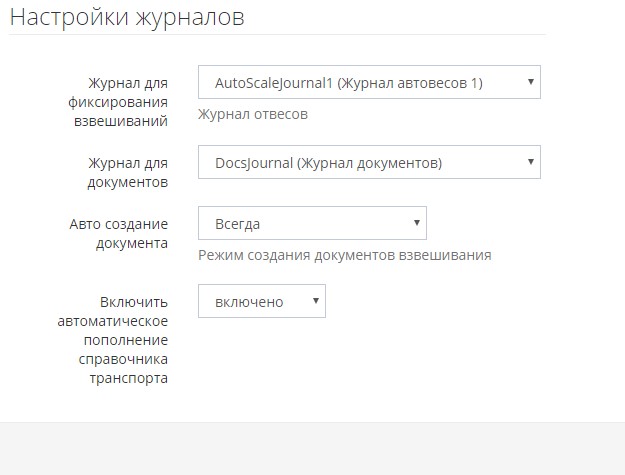
Task: Click the gray footer area below the form
Action: 312,448
